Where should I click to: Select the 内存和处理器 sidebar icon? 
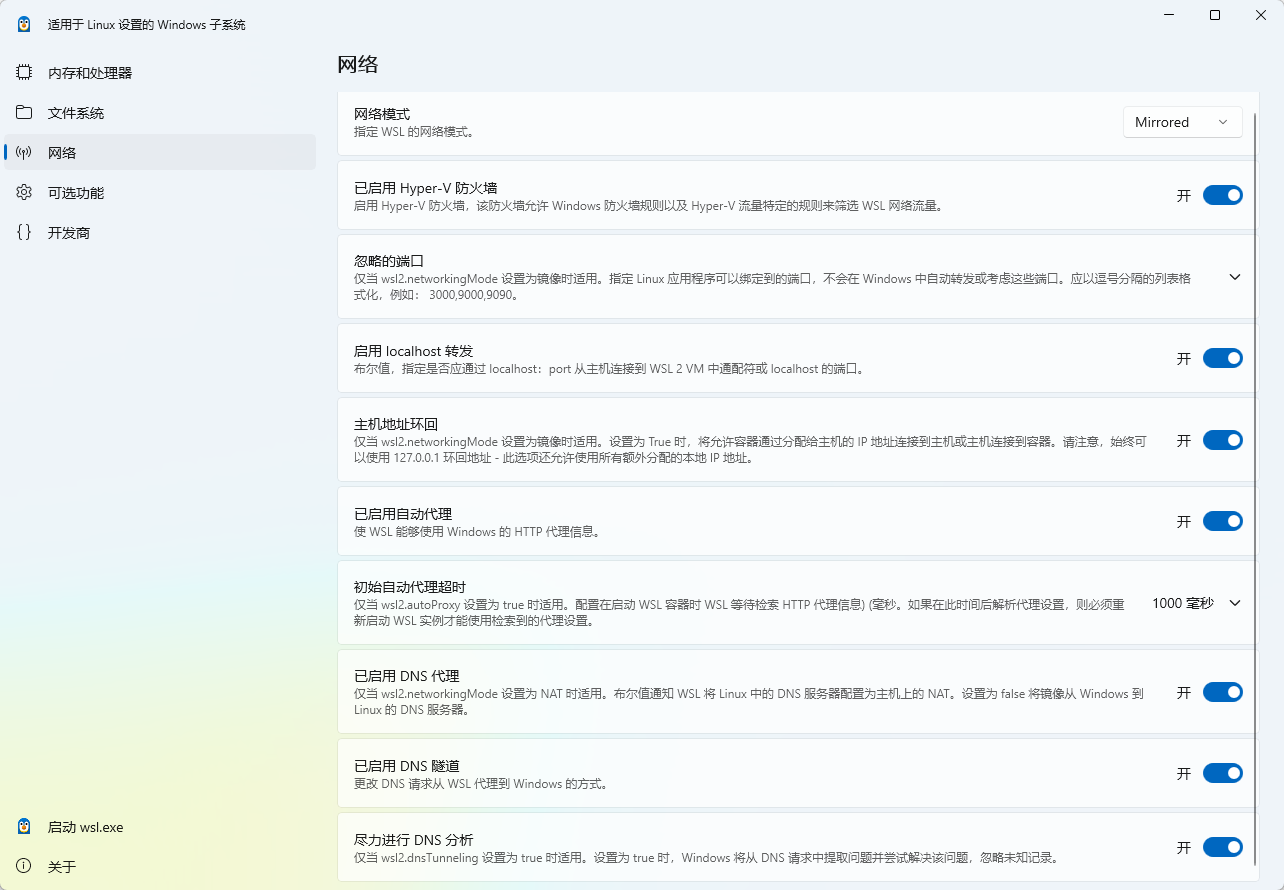[x=24, y=71]
